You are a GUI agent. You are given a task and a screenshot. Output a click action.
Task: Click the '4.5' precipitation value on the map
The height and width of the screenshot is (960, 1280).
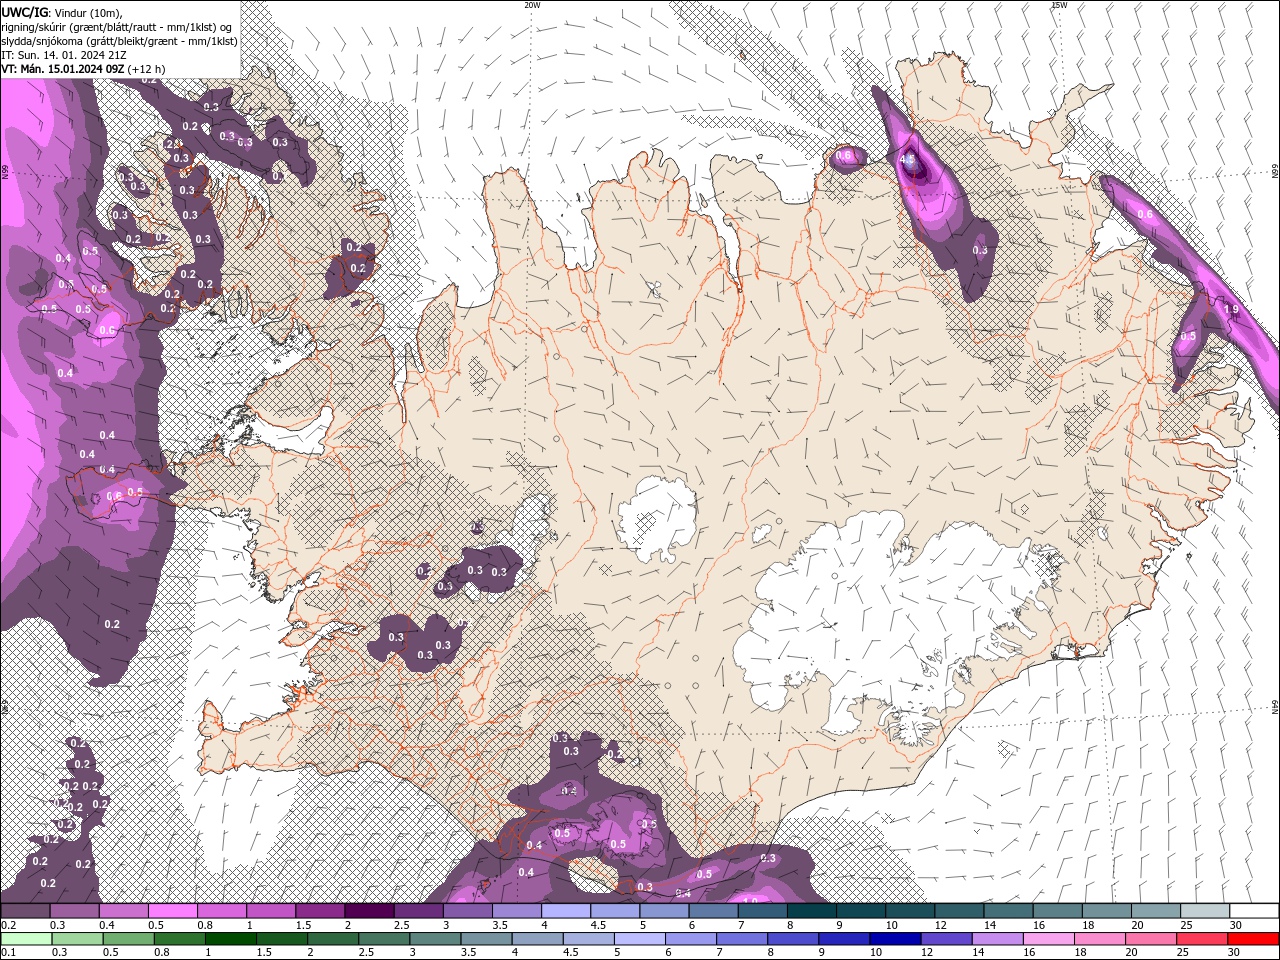(908, 159)
